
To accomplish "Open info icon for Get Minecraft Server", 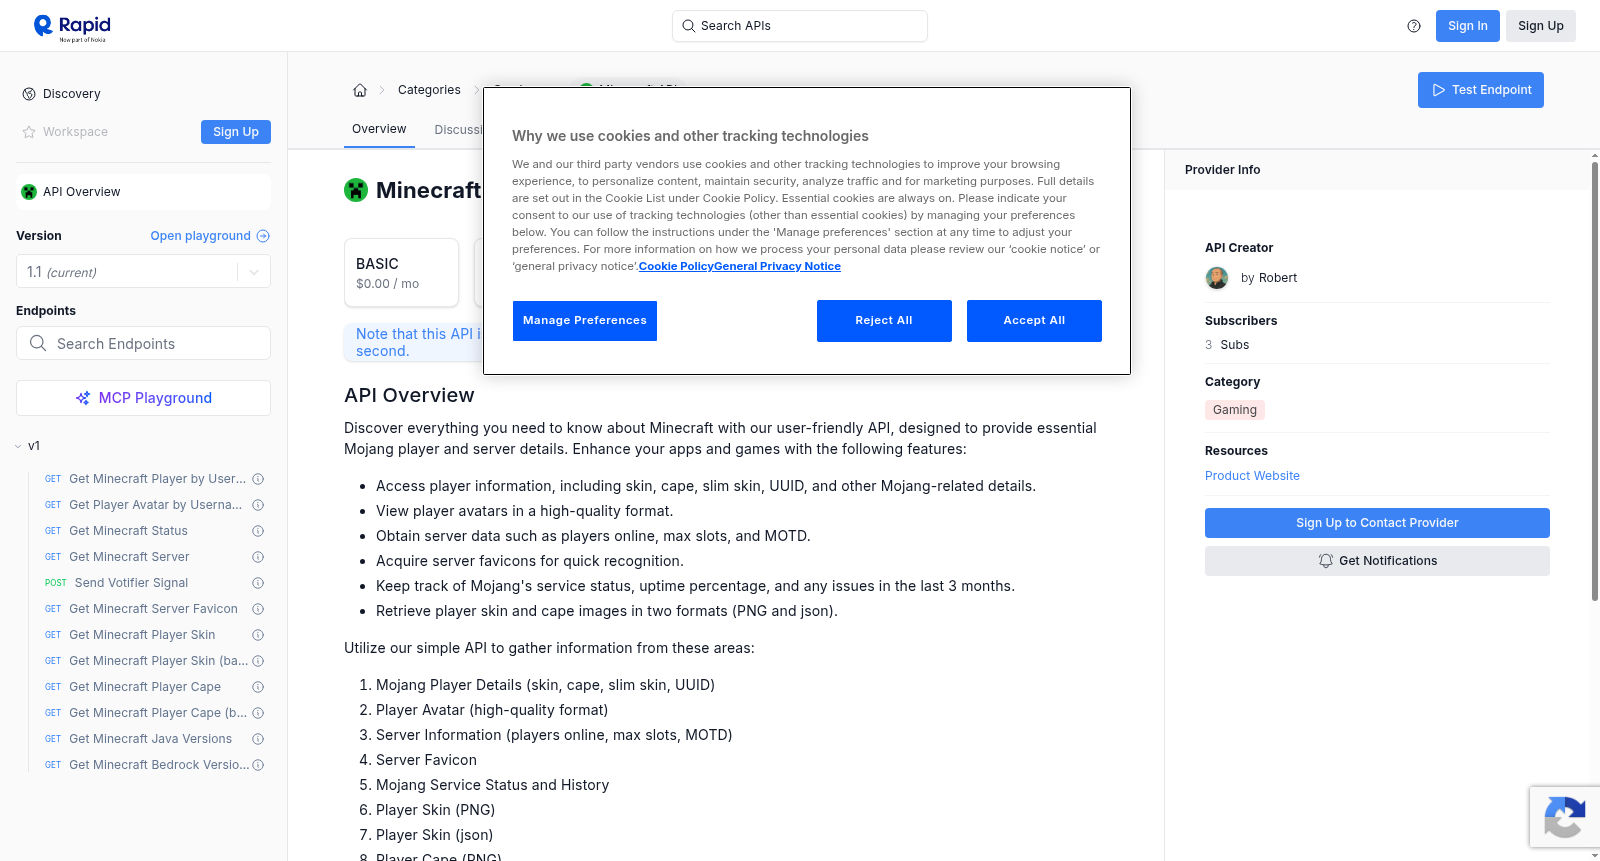I will [x=258, y=557].
